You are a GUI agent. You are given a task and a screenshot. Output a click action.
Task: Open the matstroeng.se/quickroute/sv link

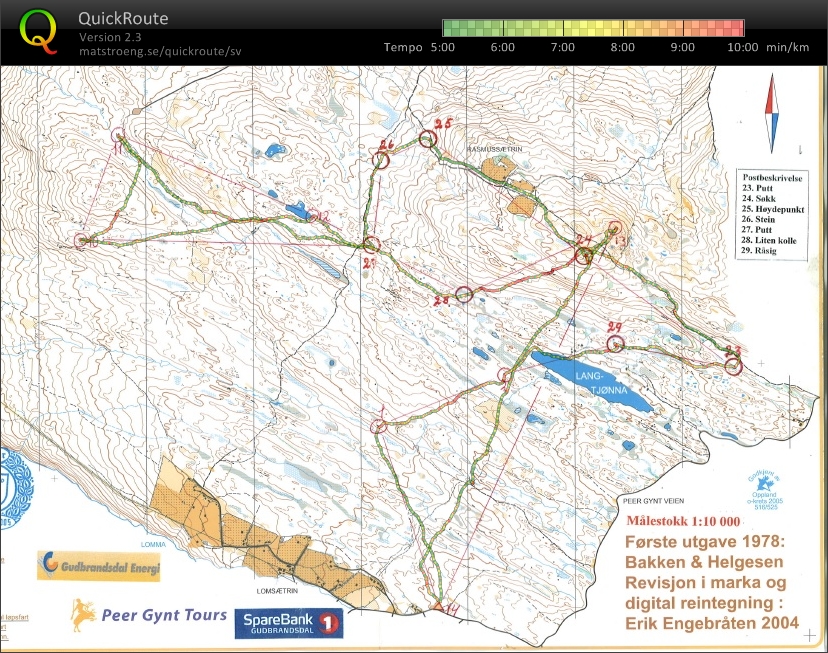coord(160,52)
